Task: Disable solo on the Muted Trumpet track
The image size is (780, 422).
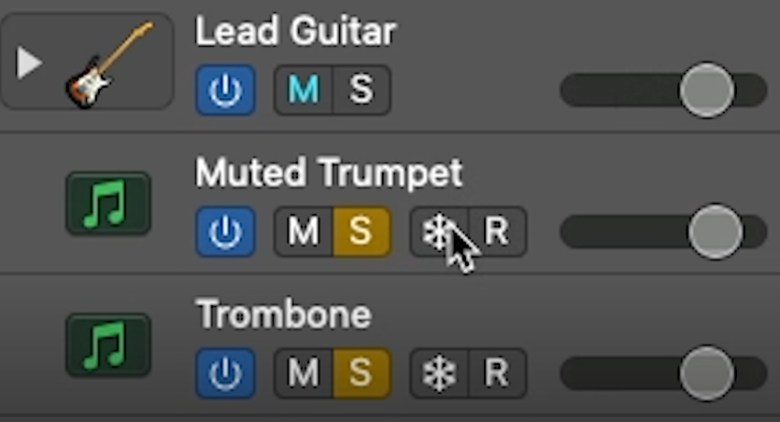Action: (x=362, y=232)
